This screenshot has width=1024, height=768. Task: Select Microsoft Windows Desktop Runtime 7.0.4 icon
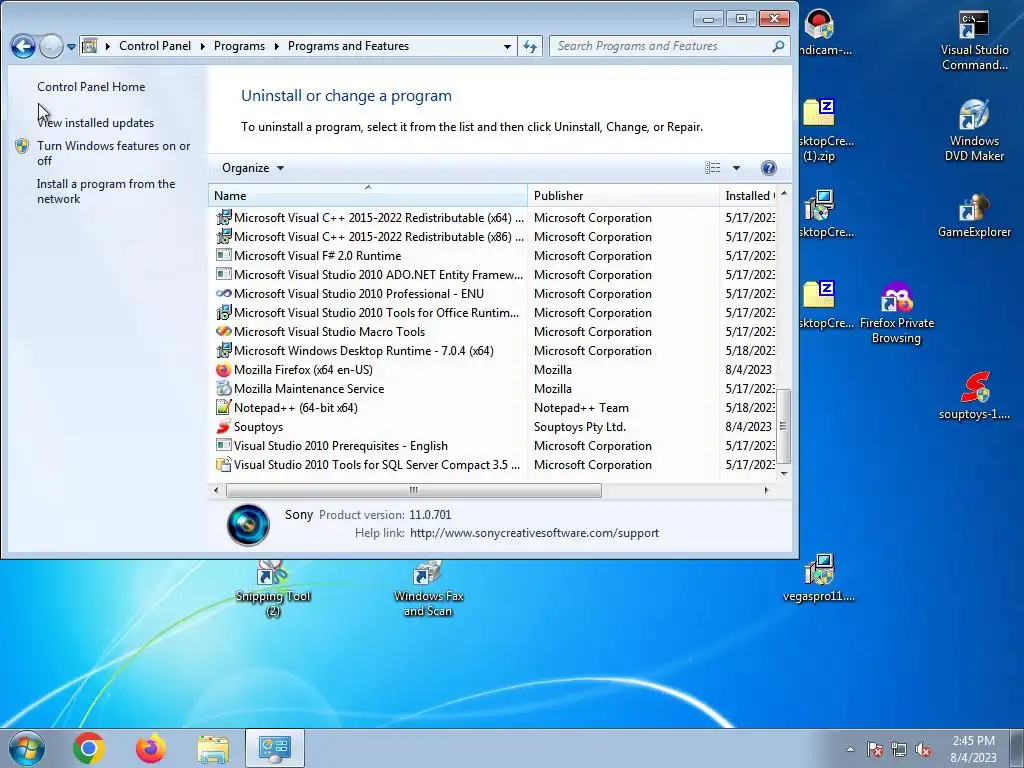[223, 350]
